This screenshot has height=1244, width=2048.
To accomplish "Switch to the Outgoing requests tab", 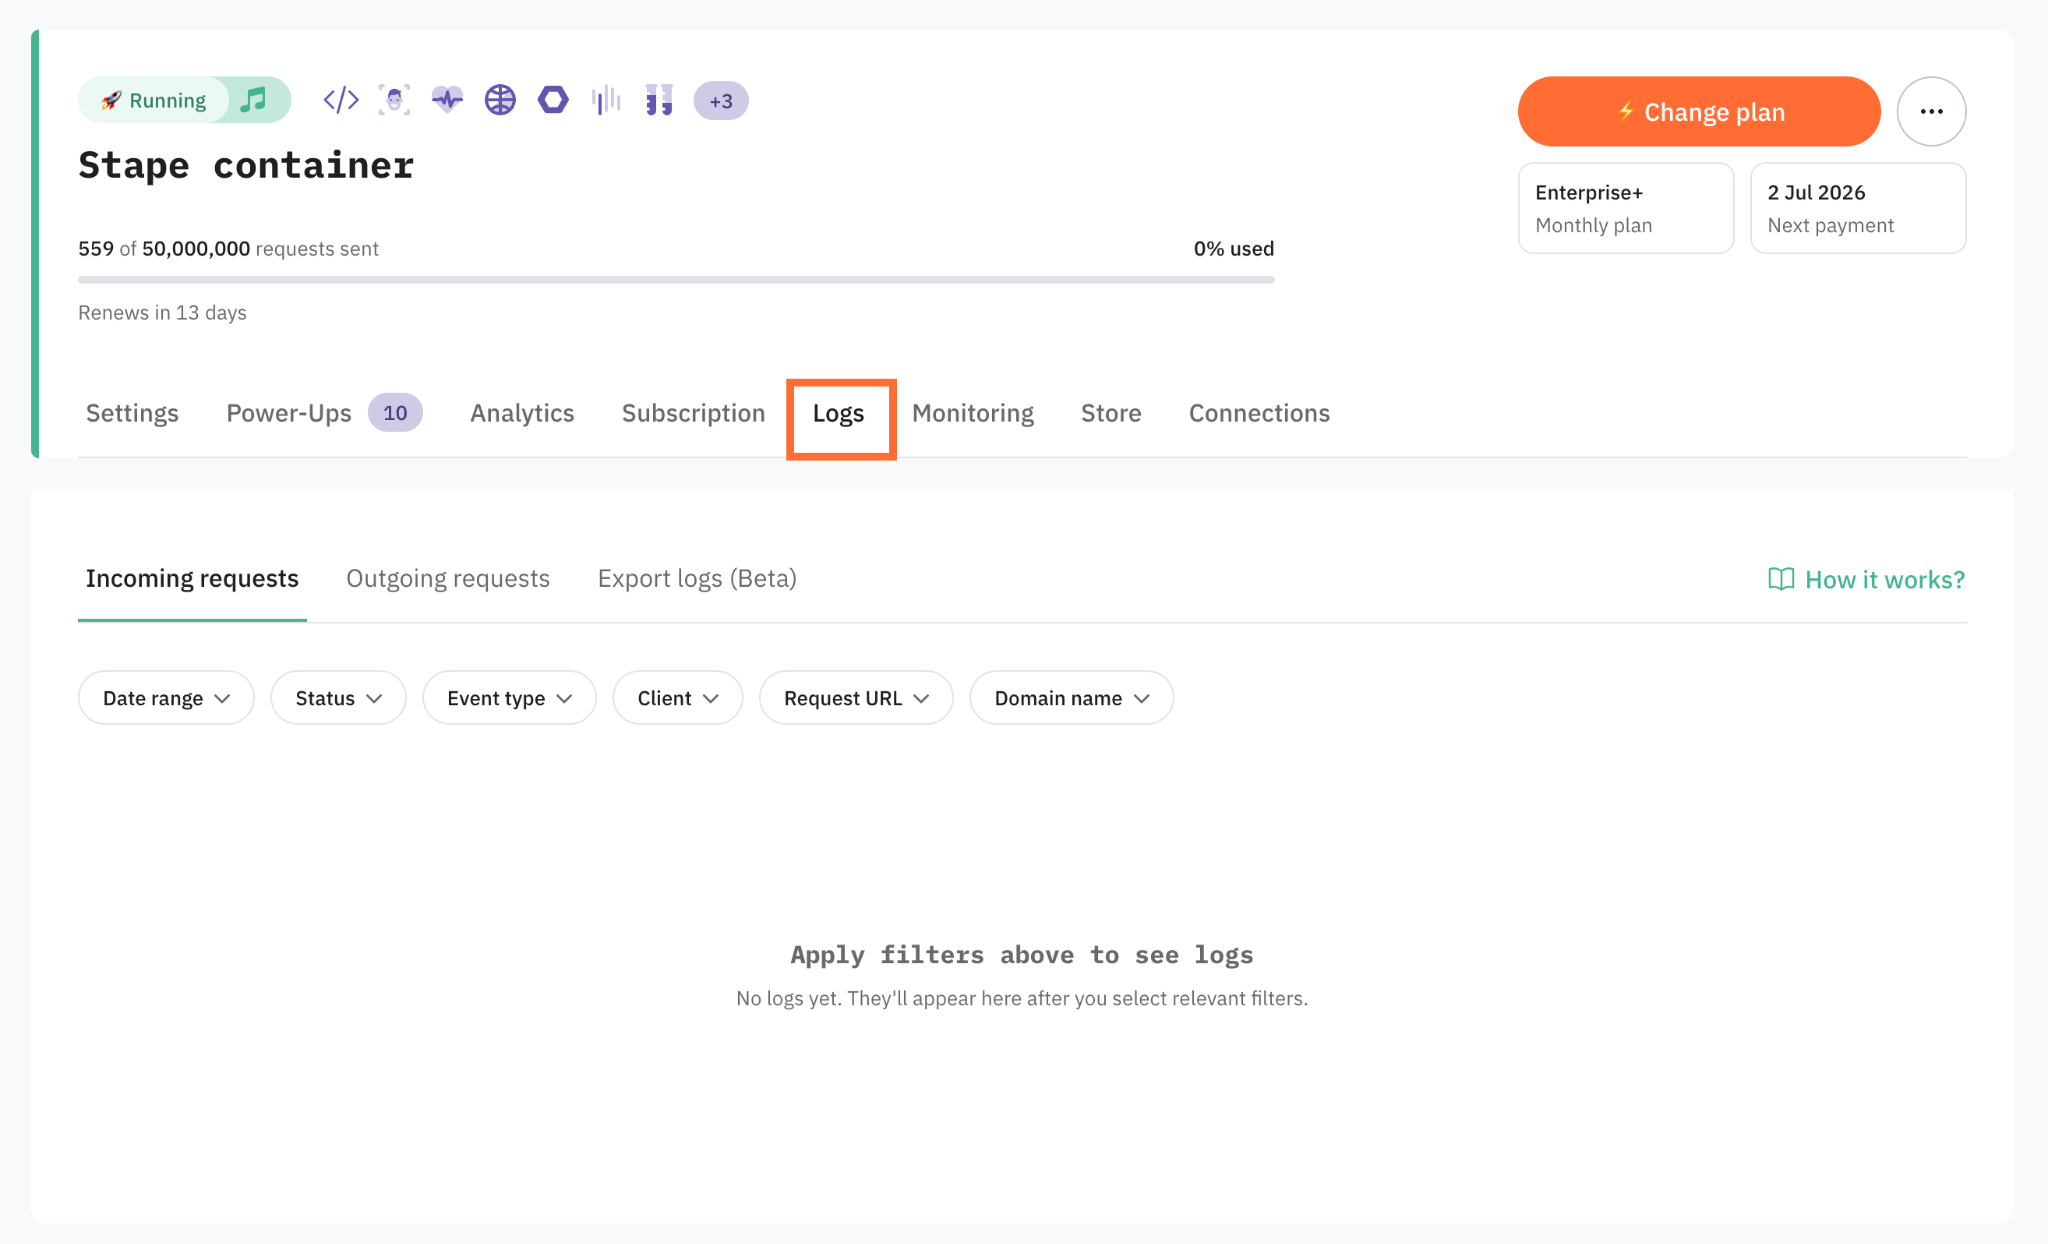I will tap(448, 579).
